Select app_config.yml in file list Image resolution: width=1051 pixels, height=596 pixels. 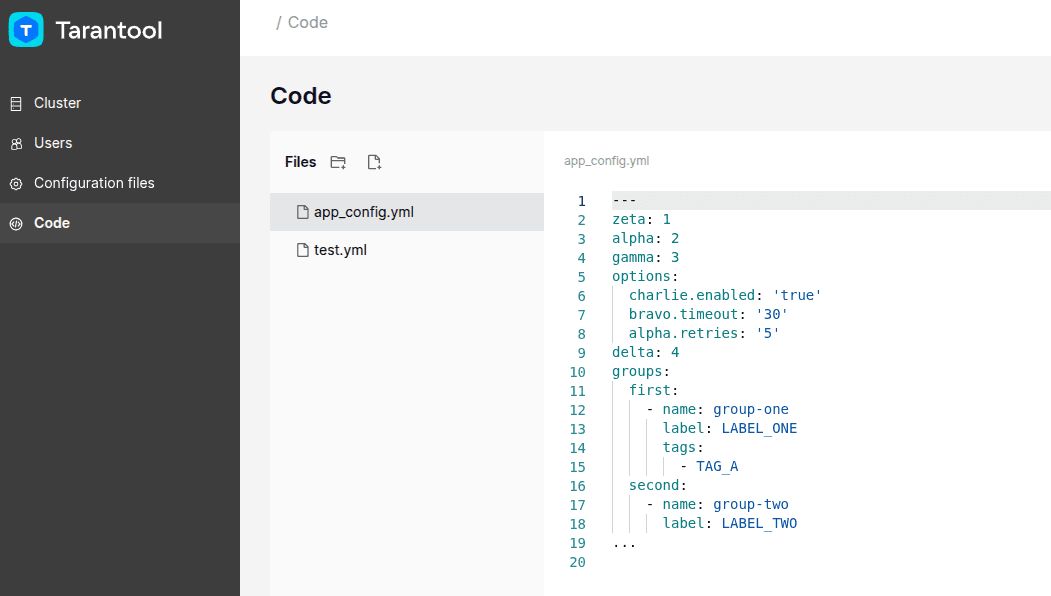[407, 213]
